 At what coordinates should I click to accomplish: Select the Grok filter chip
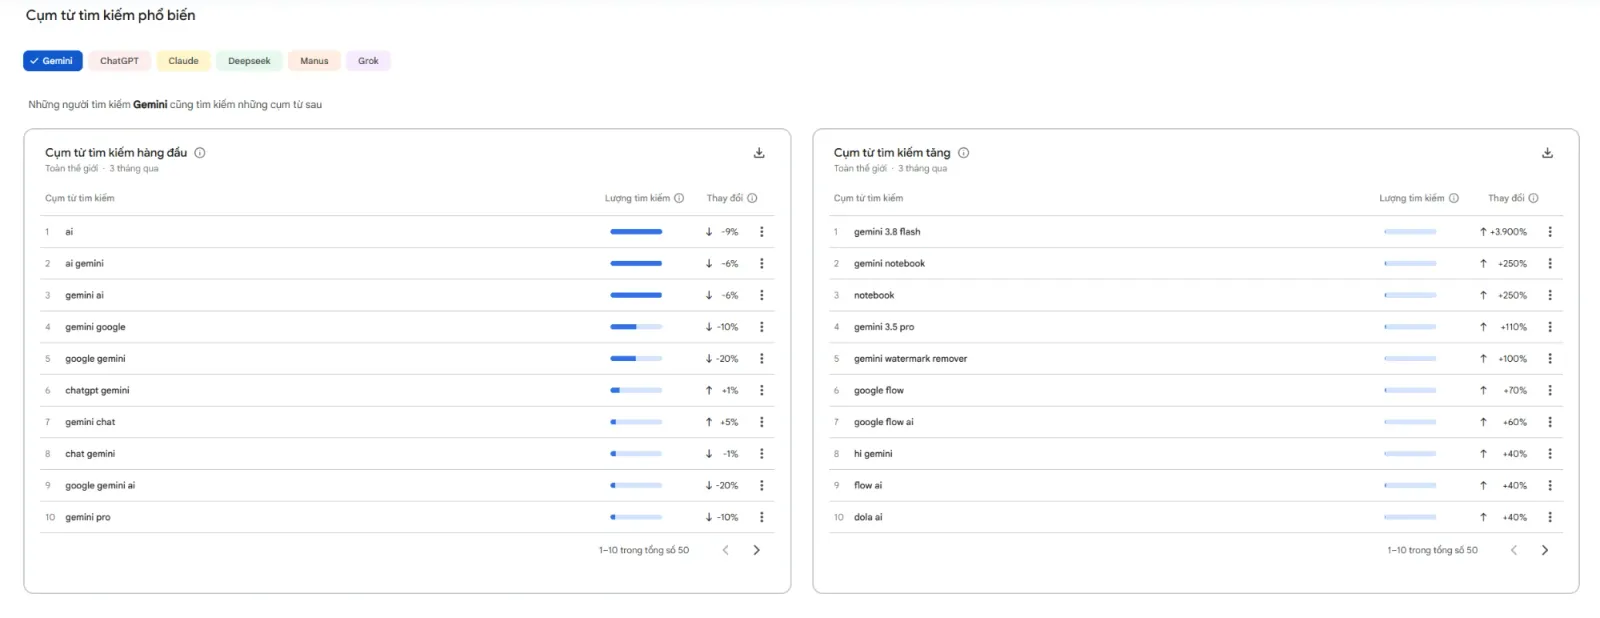coord(368,61)
